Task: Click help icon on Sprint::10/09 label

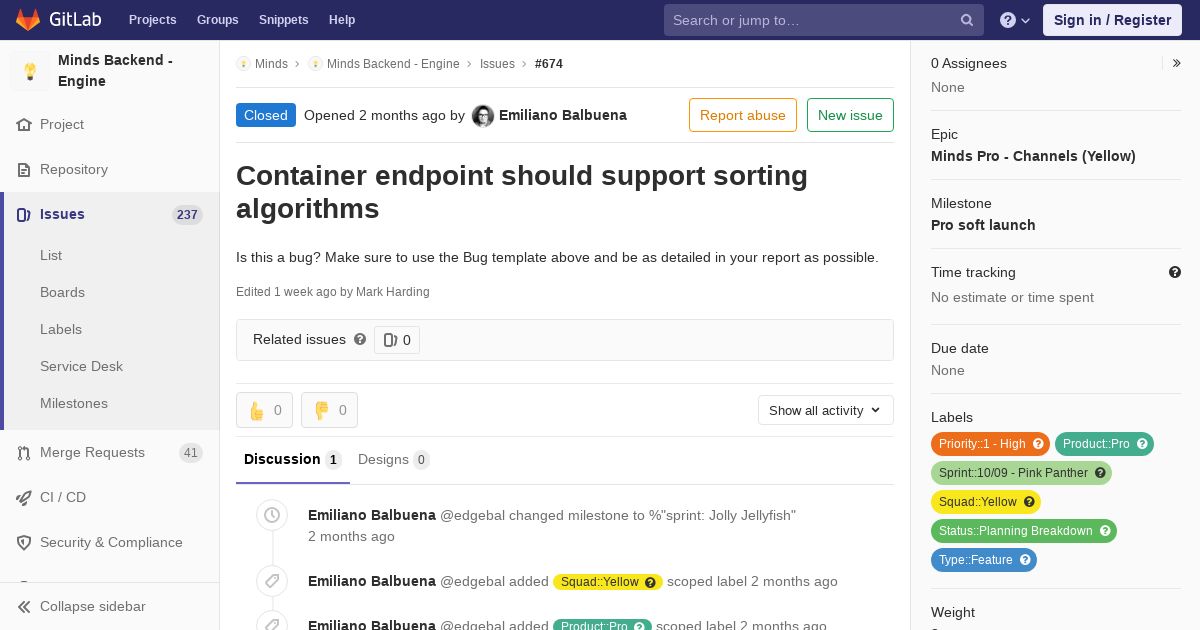Action: point(1100,473)
